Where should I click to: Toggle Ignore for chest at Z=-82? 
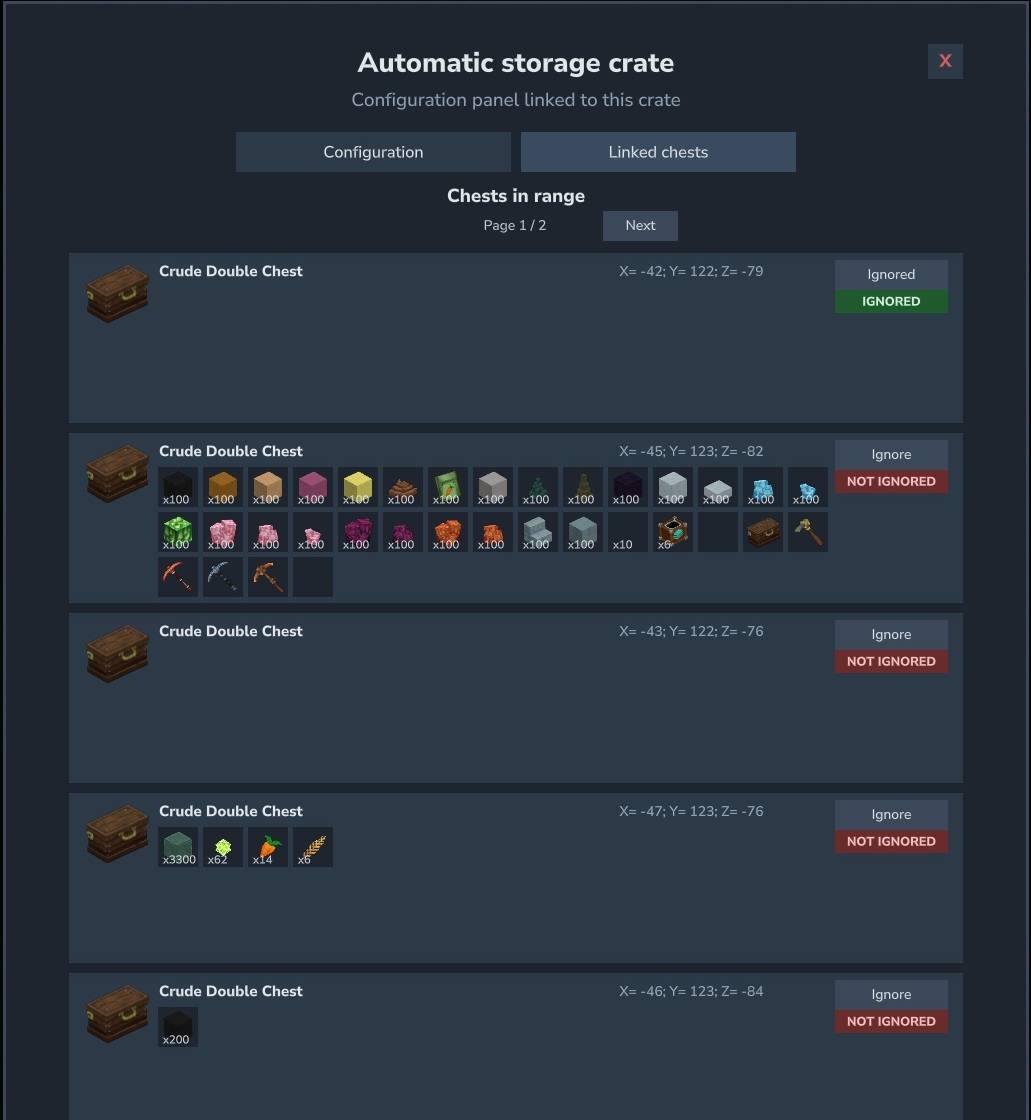coord(891,454)
